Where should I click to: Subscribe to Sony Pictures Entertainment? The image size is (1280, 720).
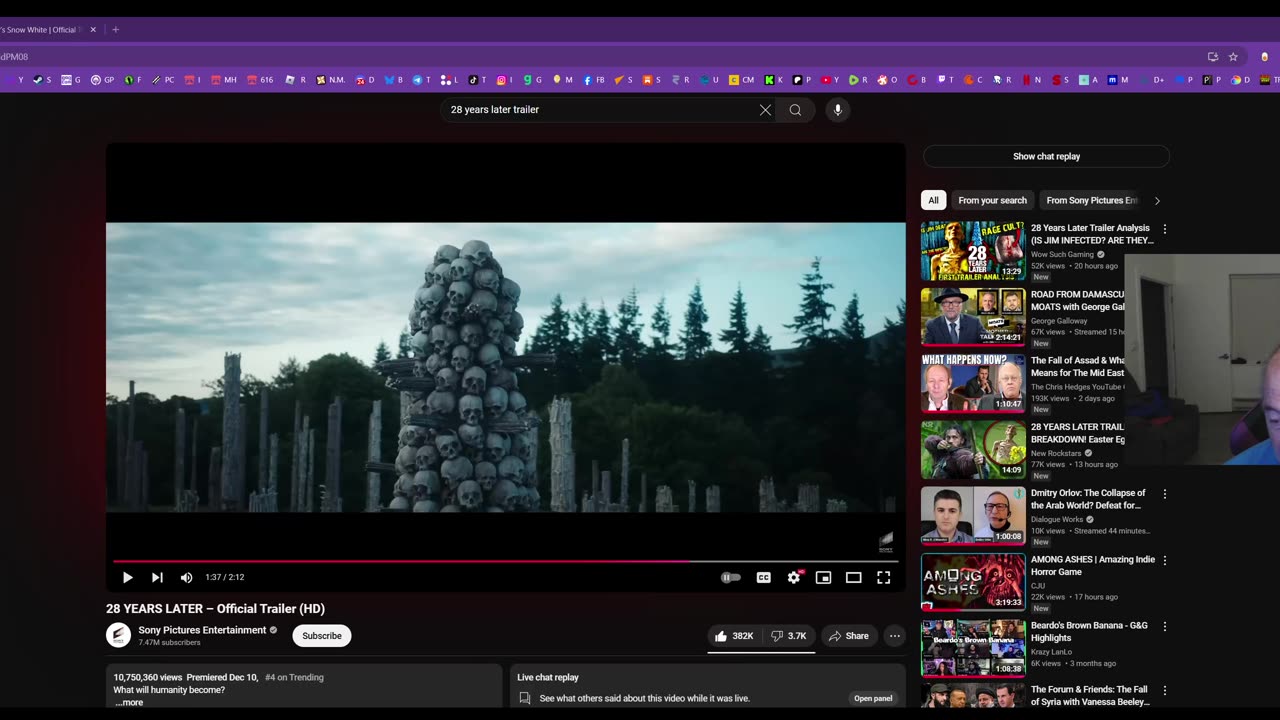322,636
